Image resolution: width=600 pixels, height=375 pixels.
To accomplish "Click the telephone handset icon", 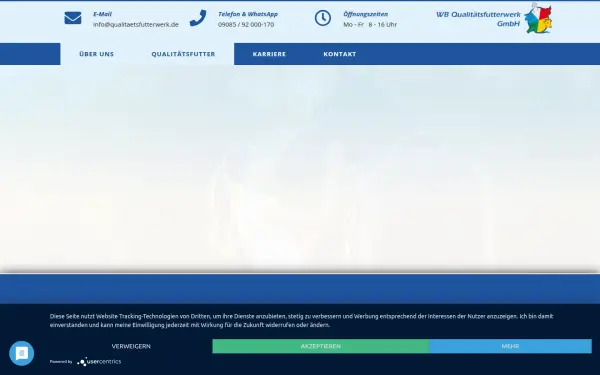I will (x=198, y=18).
